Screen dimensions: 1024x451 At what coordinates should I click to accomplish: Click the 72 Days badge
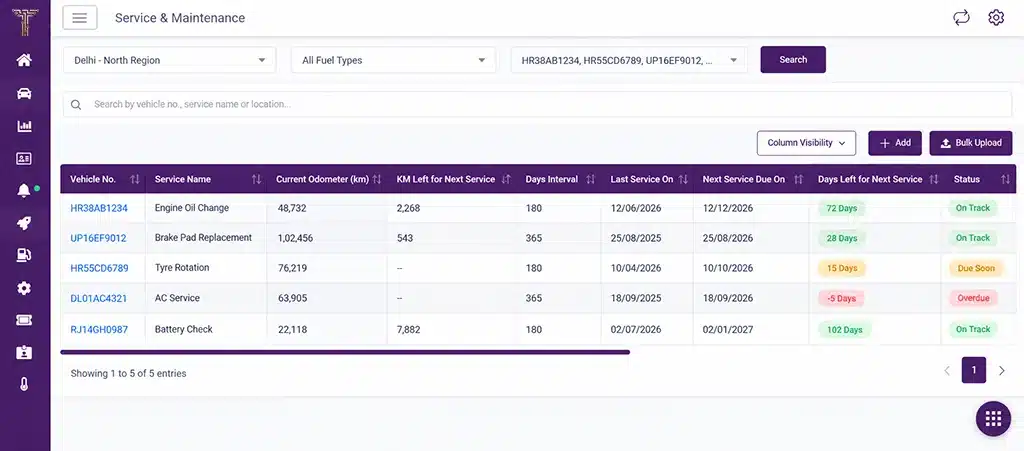click(x=842, y=208)
